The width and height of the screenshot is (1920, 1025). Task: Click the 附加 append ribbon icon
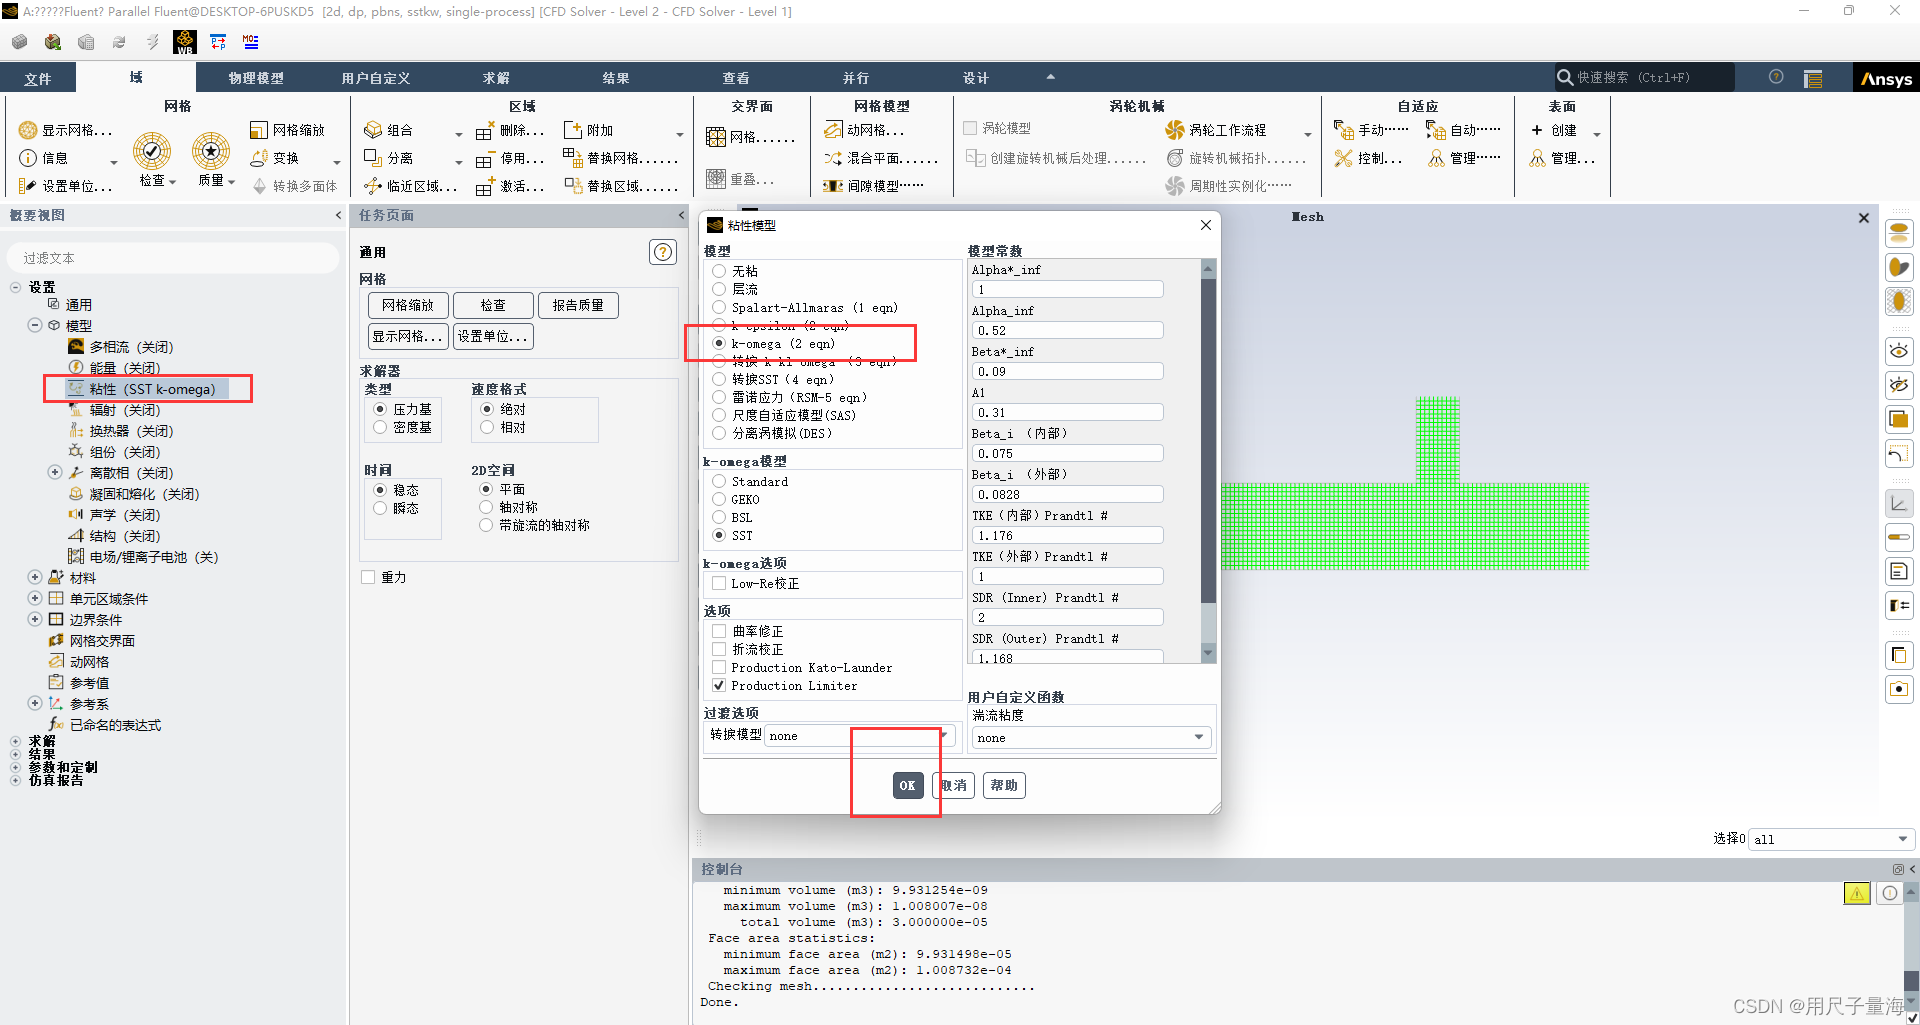coord(573,130)
